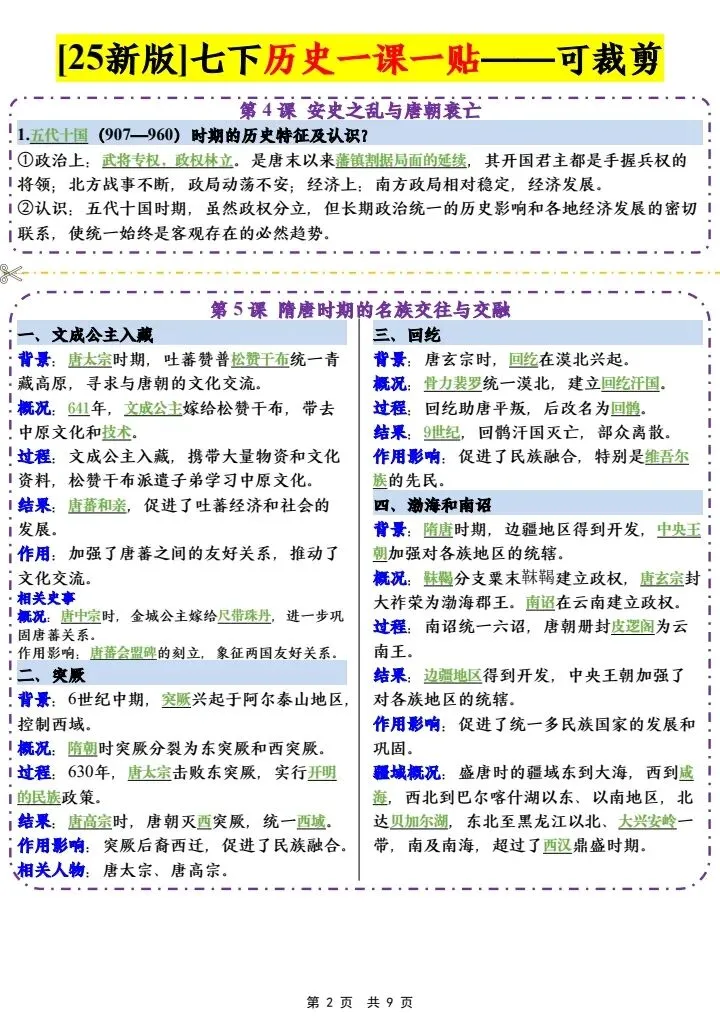Click the scissors cut-line icon
The height and width of the screenshot is (1020, 720).
(11, 274)
